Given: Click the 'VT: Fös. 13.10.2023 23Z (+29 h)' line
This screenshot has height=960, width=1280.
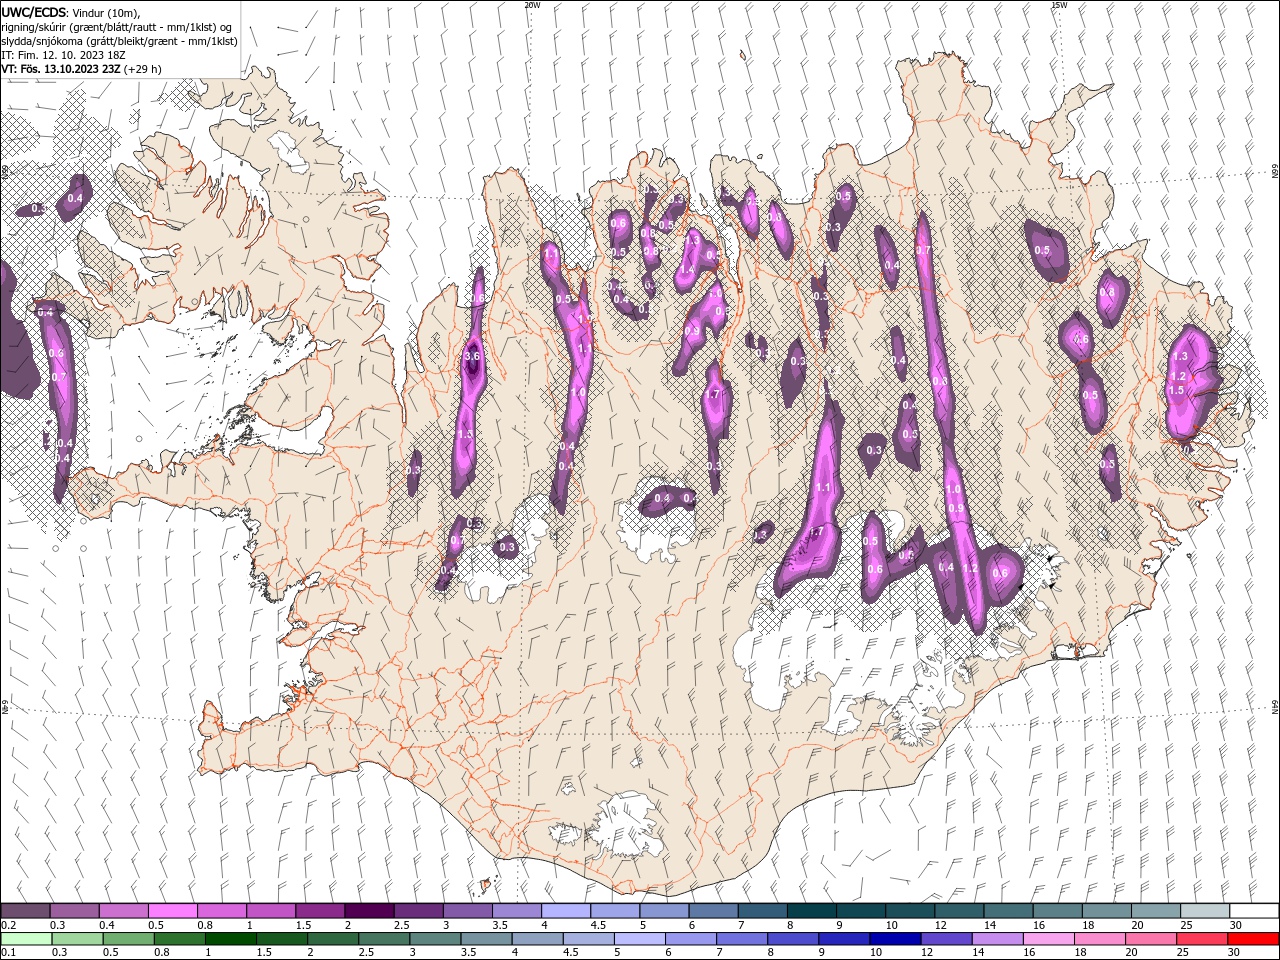Looking at the screenshot, I should pos(81,69).
